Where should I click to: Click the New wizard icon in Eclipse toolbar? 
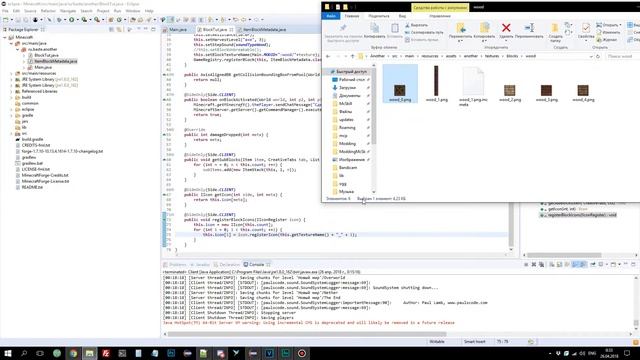pos(5,20)
